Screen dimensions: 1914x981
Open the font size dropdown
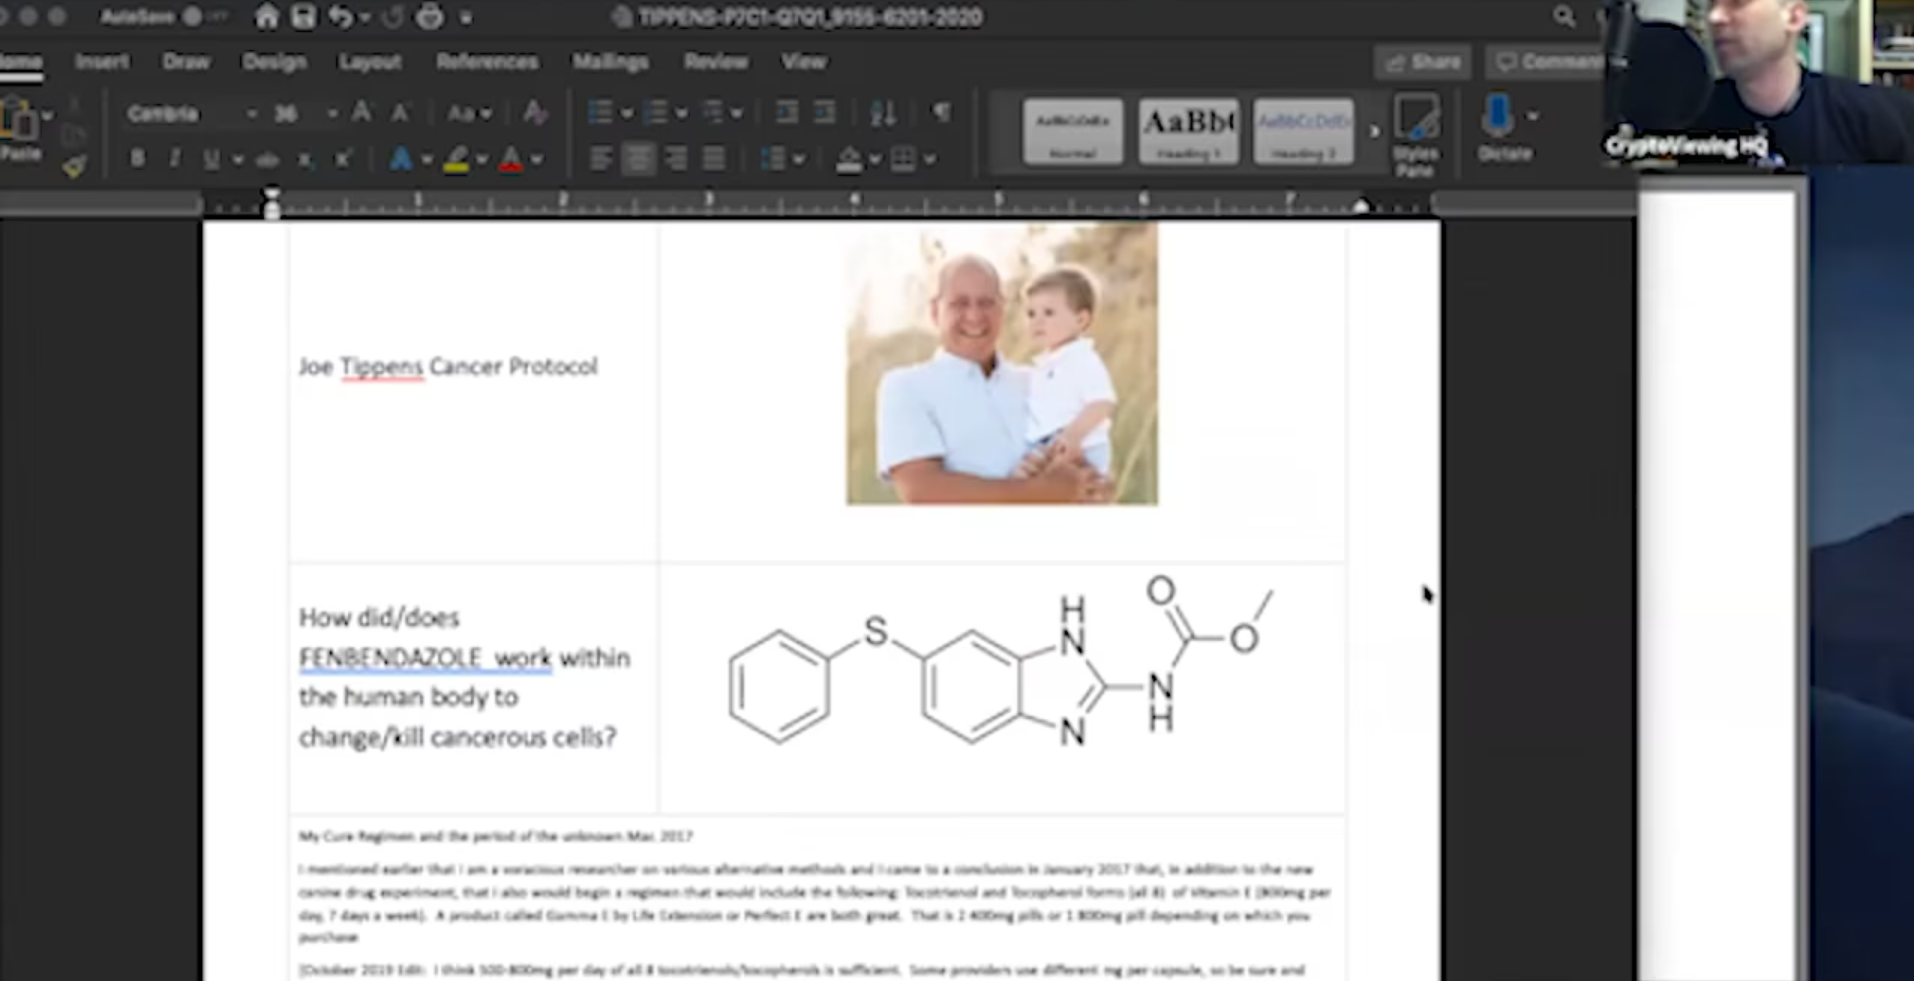[x=331, y=114]
